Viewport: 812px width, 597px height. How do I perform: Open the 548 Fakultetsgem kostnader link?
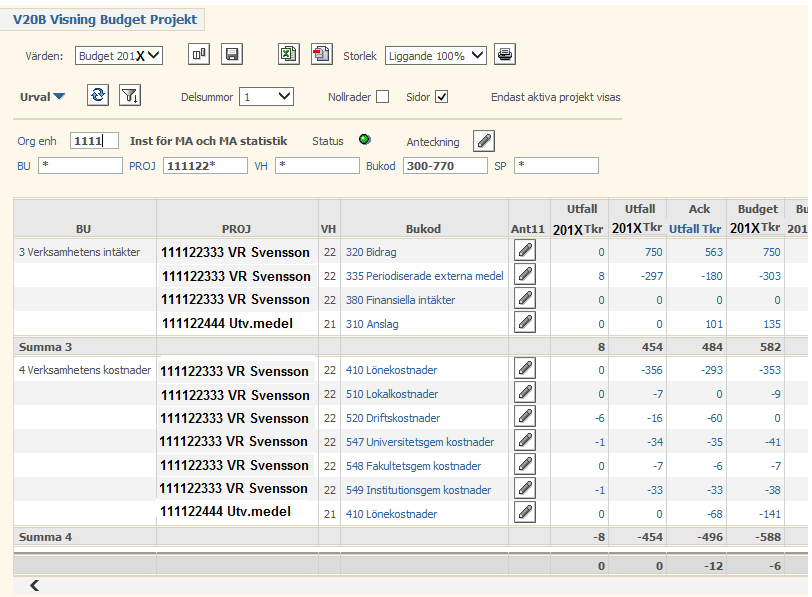click(413, 466)
